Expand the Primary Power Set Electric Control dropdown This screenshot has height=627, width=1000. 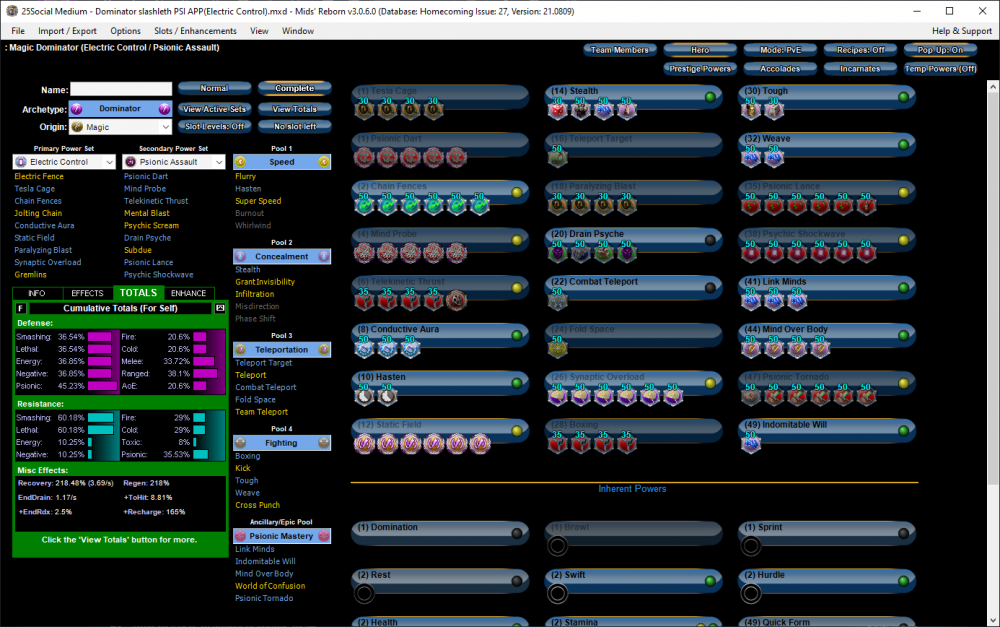click(64, 161)
